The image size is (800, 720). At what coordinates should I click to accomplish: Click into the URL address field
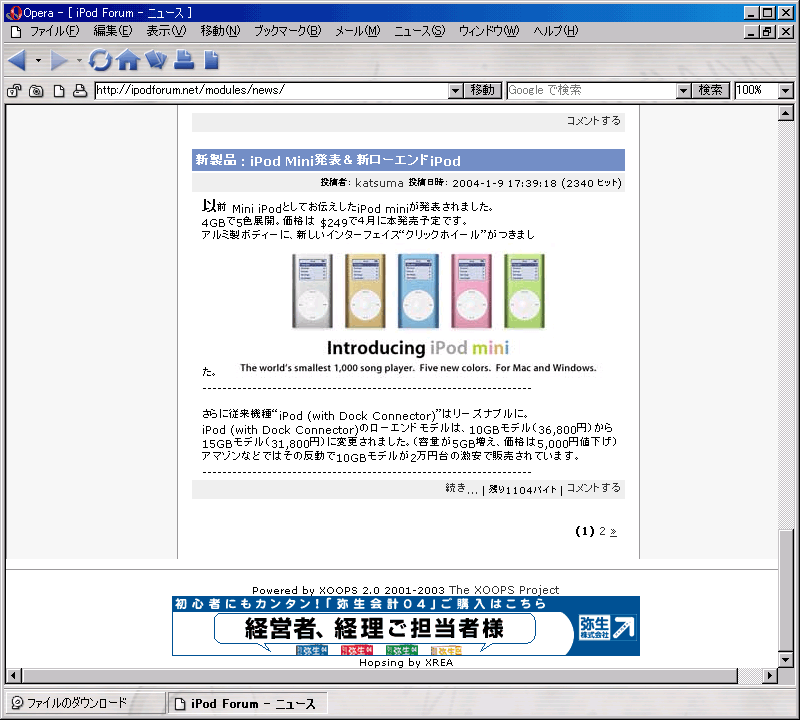tap(271, 91)
